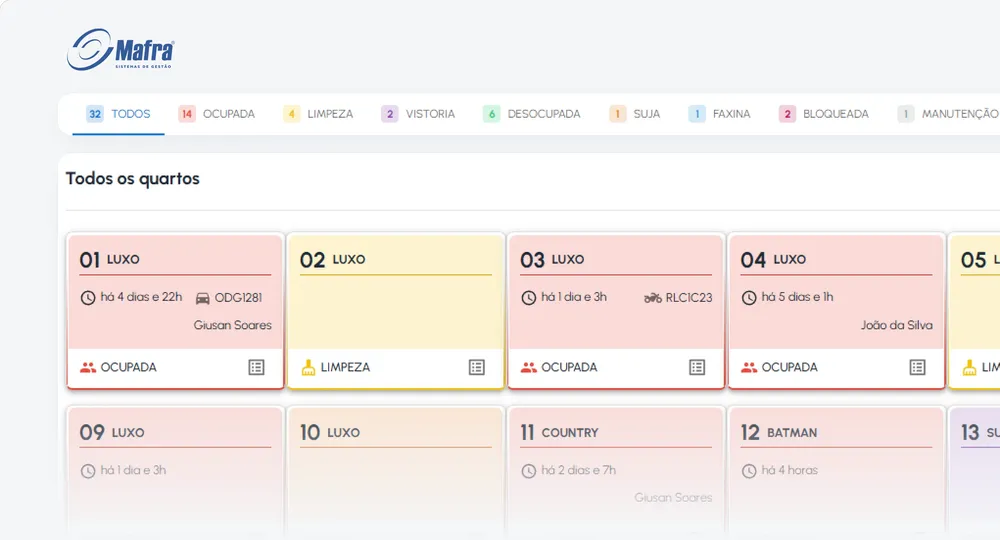Open details list icon on room 03
Image resolution: width=1000 pixels, height=540 pixels.
point(697,367)
